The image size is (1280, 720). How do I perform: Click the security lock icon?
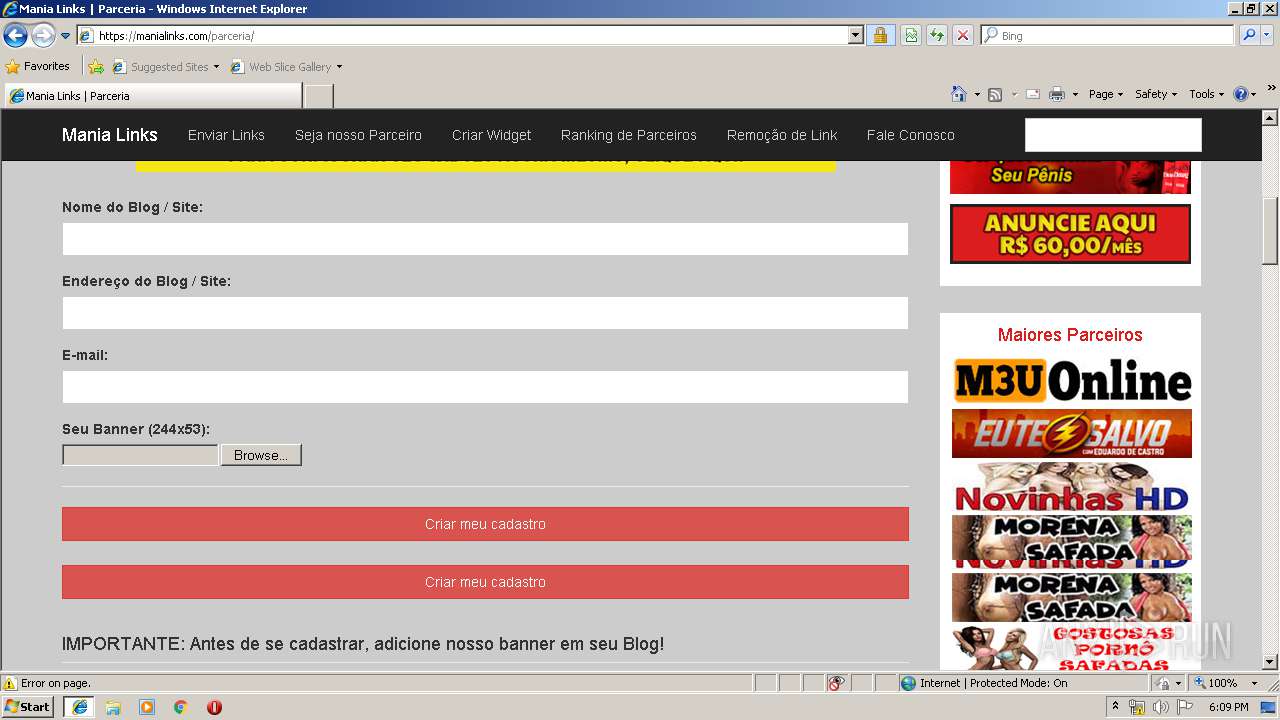tap(880, 36)
